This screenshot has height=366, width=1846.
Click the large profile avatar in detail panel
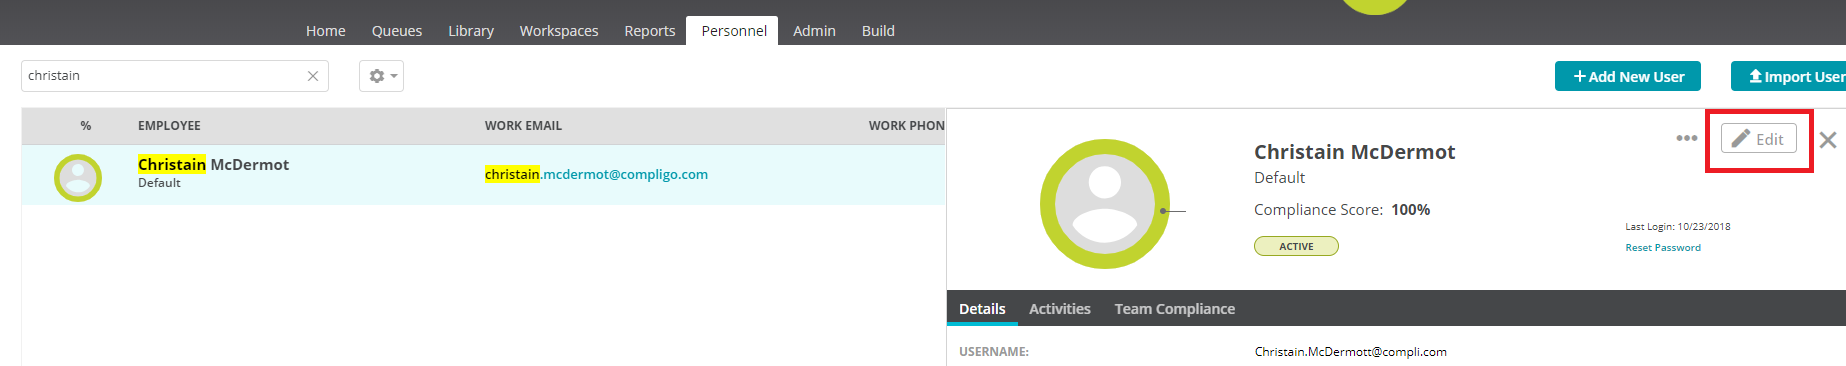click(1105, 204)
